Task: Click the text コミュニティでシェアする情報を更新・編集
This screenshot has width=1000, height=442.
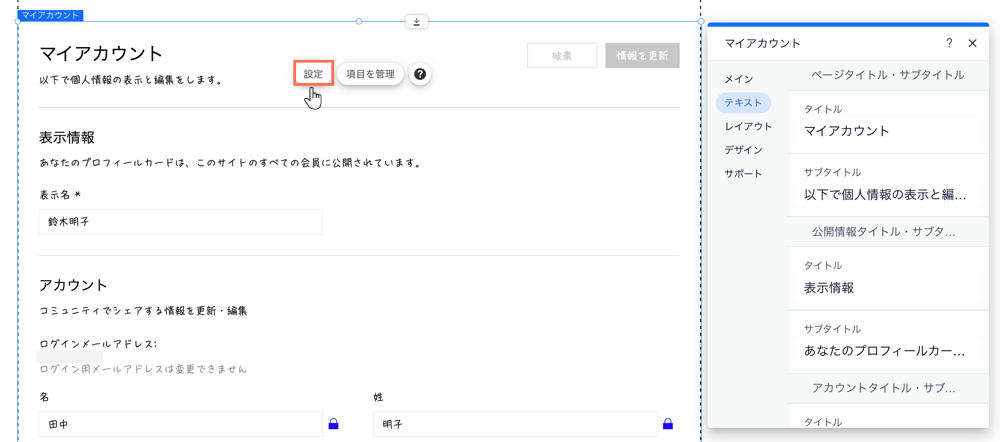Action: [x=143, y=311]
